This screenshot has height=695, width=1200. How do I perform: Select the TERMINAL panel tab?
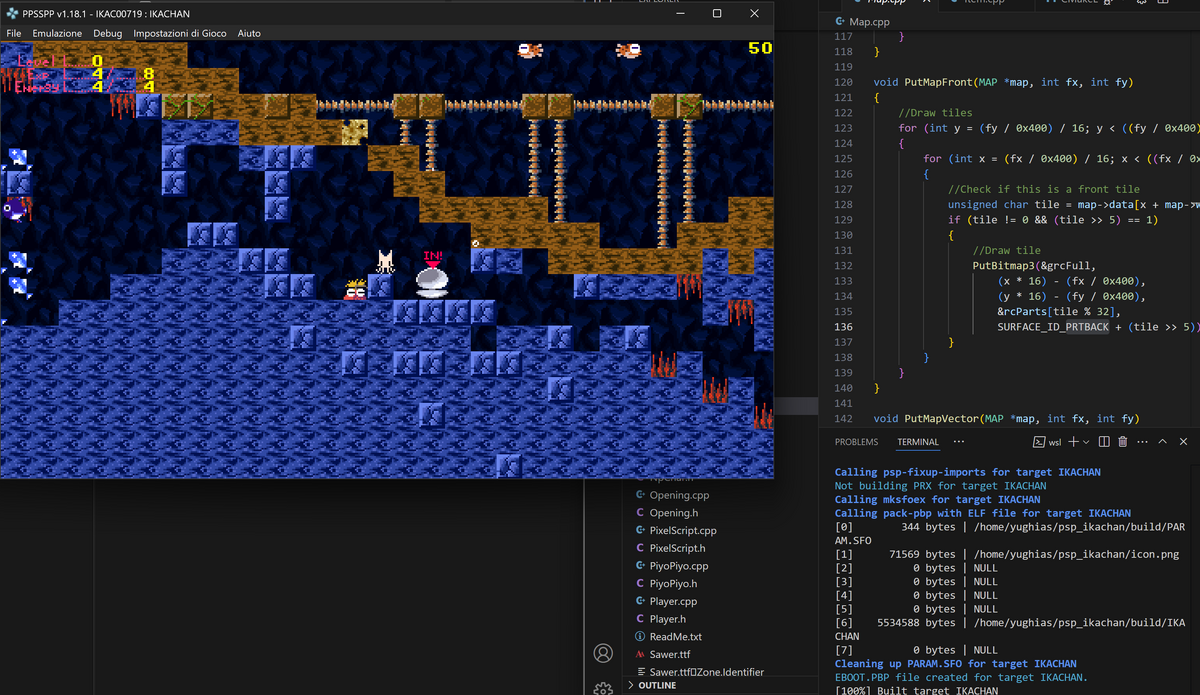click(918, 442)
